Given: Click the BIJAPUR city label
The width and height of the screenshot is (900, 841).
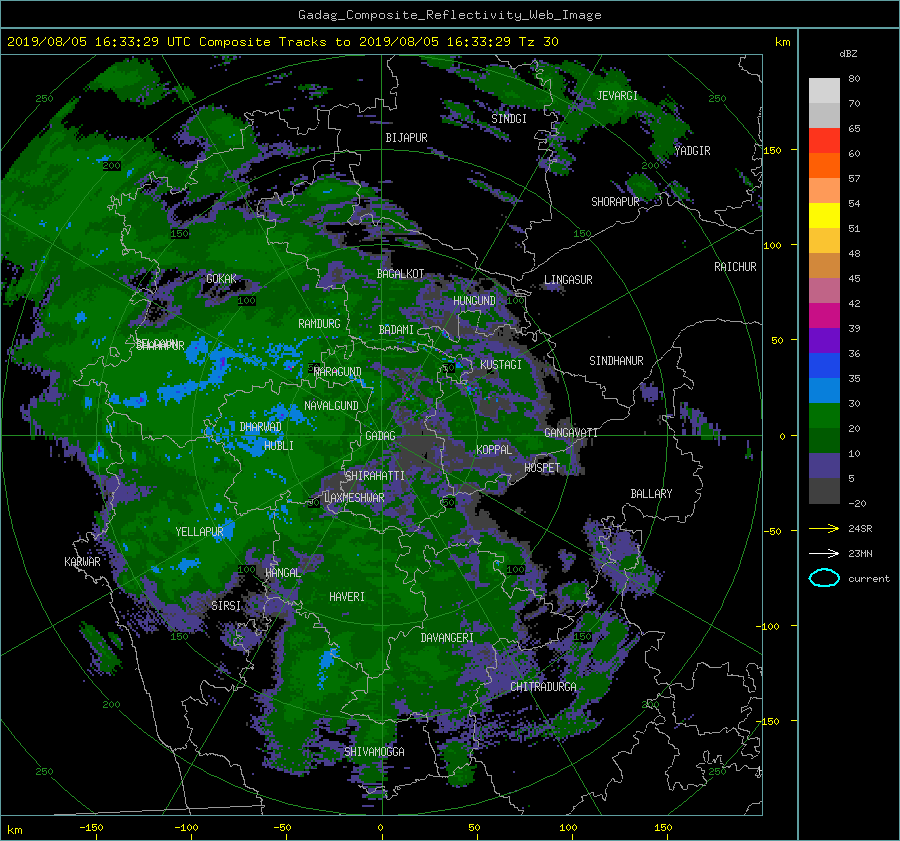Looking at the screenshot, I should click(406, 138).
